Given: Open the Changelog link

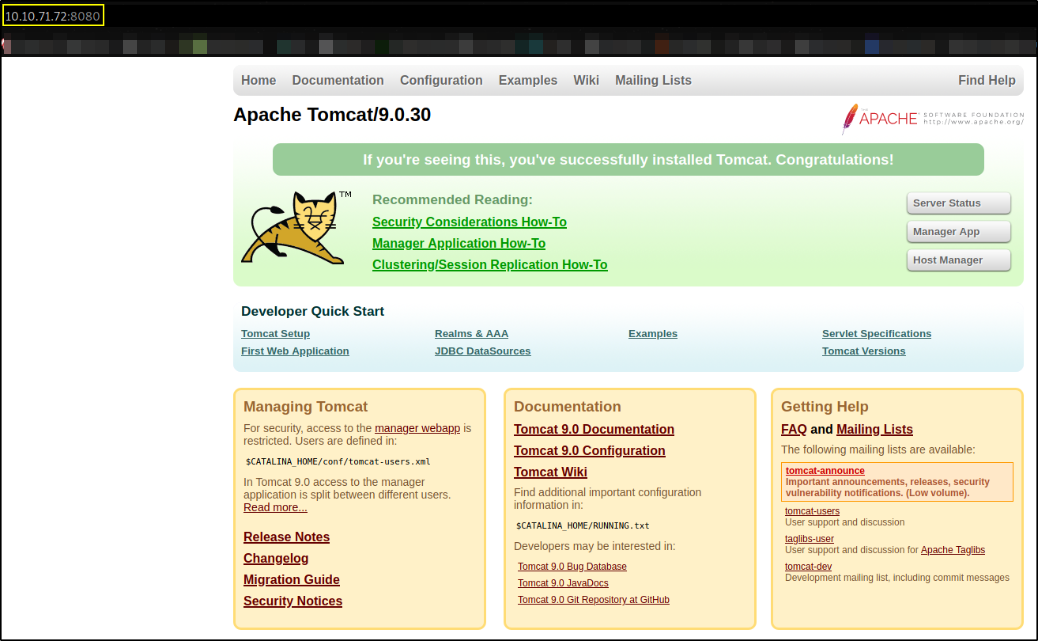Looking at the screenshot, I should click(x=275, y=558).
